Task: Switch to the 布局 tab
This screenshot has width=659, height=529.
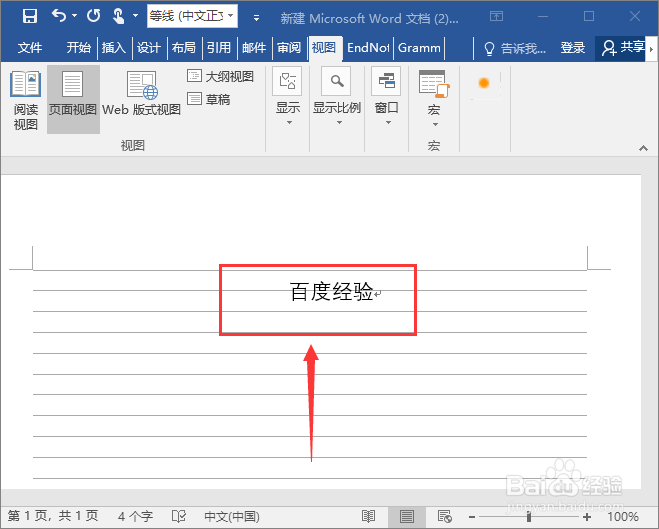Action: pos(184,47)
